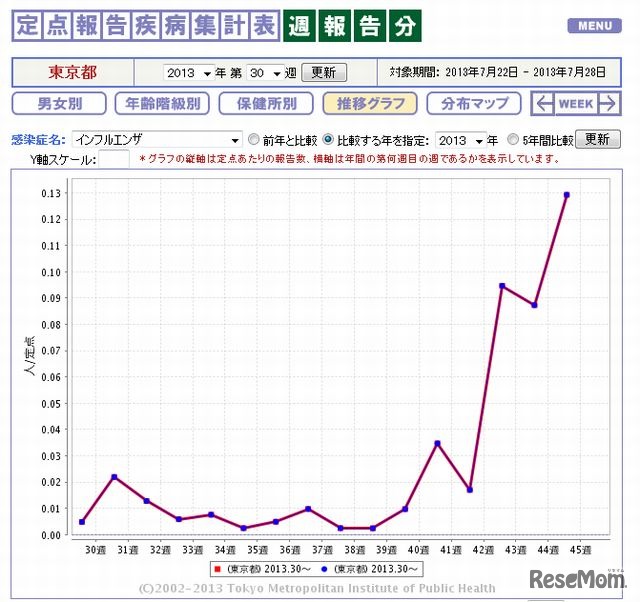The image size is (640, 602).
Task: Expand the インフルエンザ disease dropdown
Action: (x=157, y=140)
